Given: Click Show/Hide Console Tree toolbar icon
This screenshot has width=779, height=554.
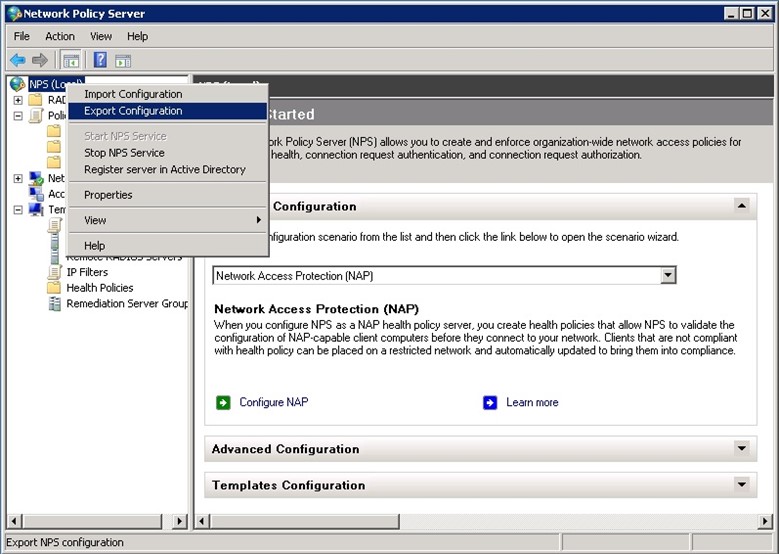Looking at the screenshot, I should coord(71,61).
